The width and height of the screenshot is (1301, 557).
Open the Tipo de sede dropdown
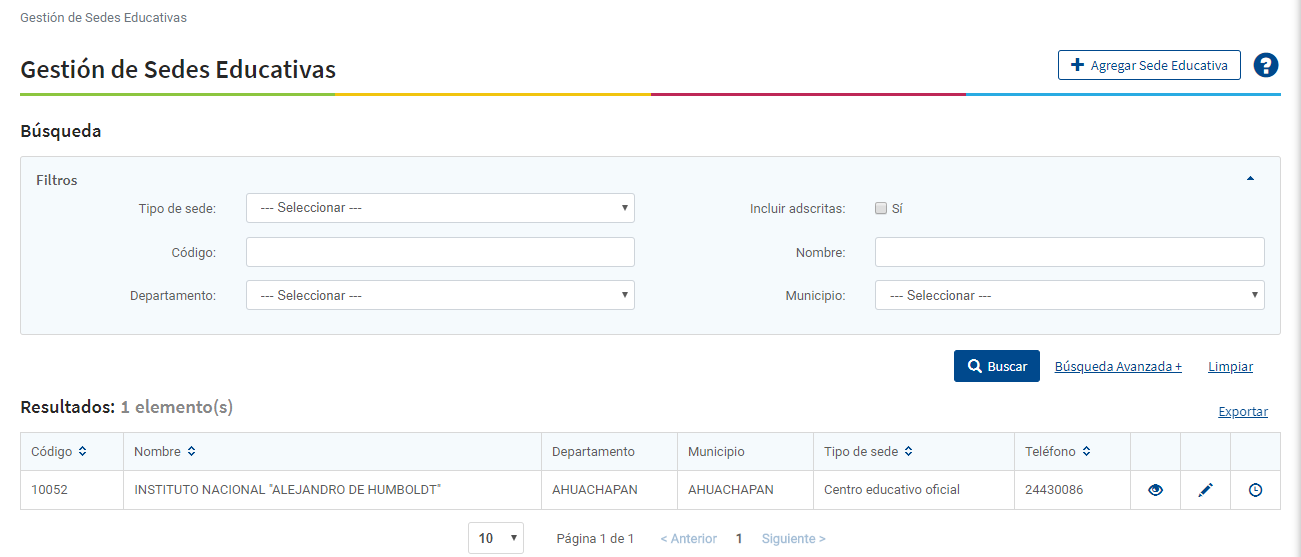coord(440,208)
